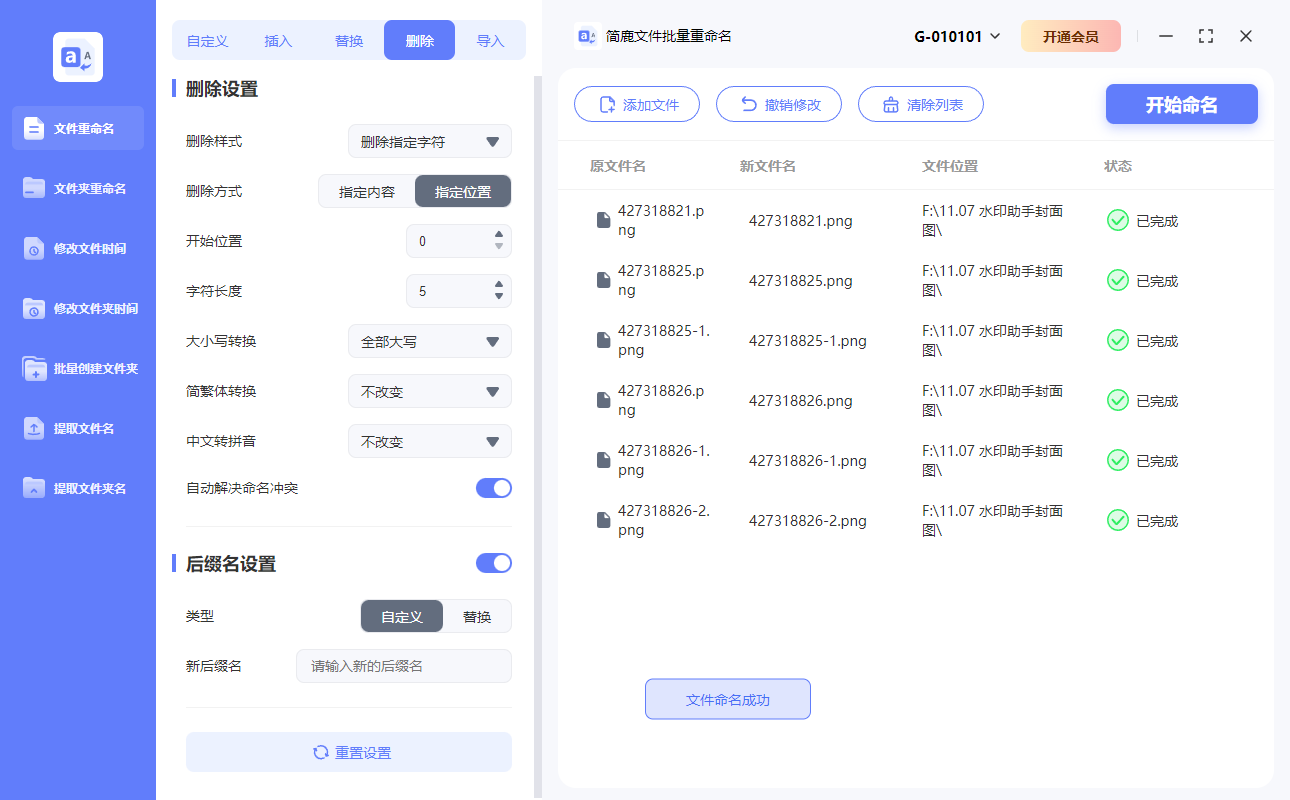Screen dimensions: 1290x800
Task: Turn off the 后缀名设置 toggle
Action: (x=493, y=563)
